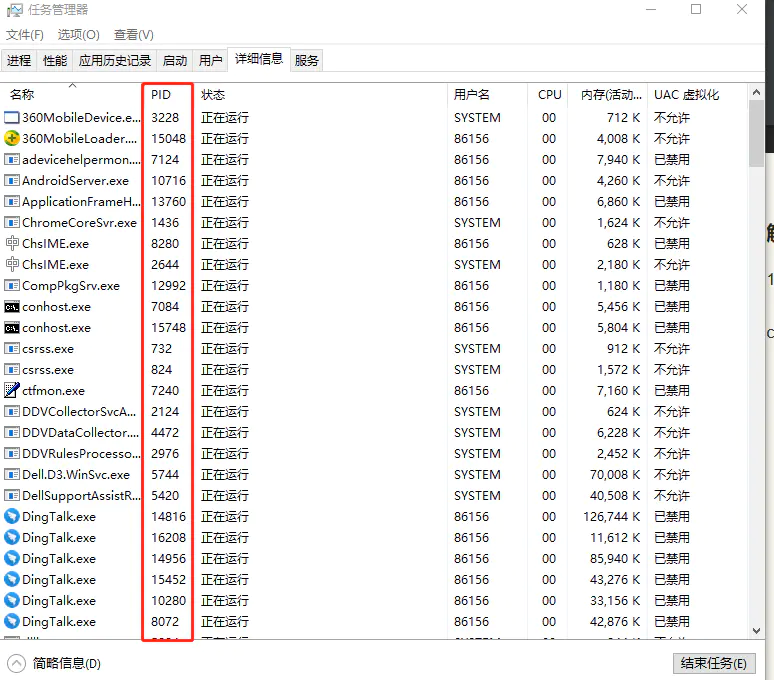774x680 pixels.
Task: Click csrss.exe icon with PID 732
Action: coord(12,349)
